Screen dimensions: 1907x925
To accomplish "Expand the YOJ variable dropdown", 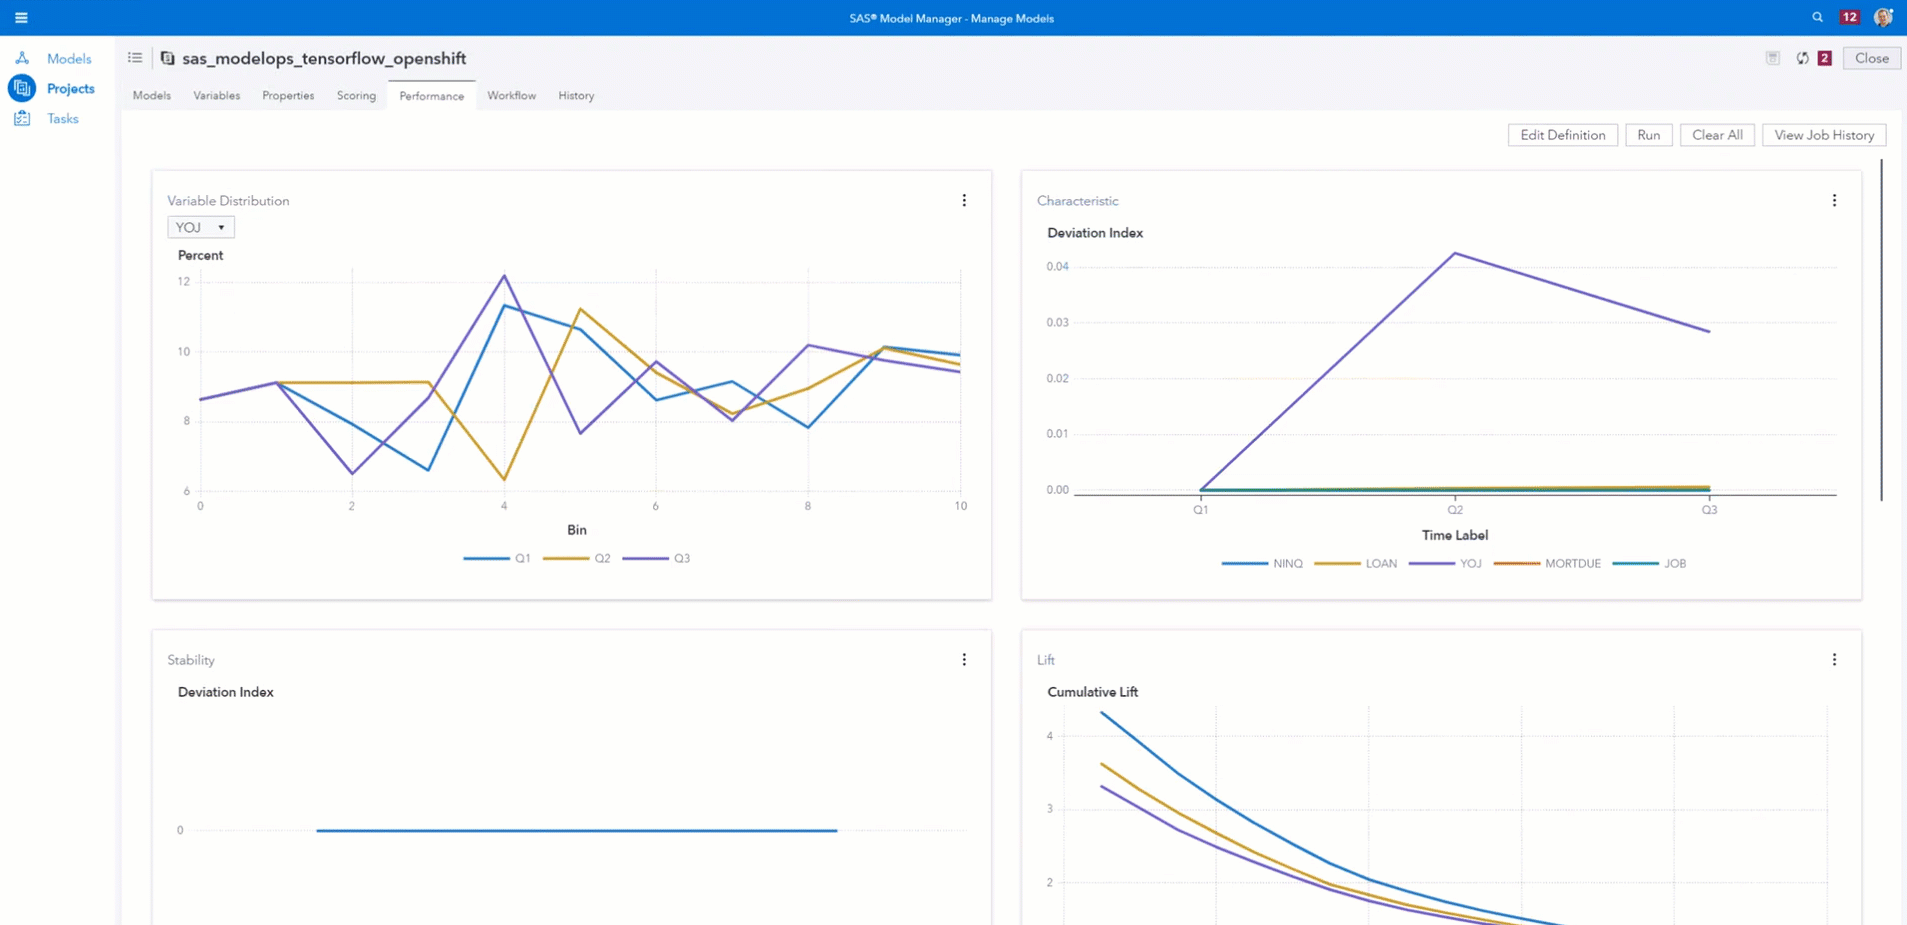I will pos(201,227).
